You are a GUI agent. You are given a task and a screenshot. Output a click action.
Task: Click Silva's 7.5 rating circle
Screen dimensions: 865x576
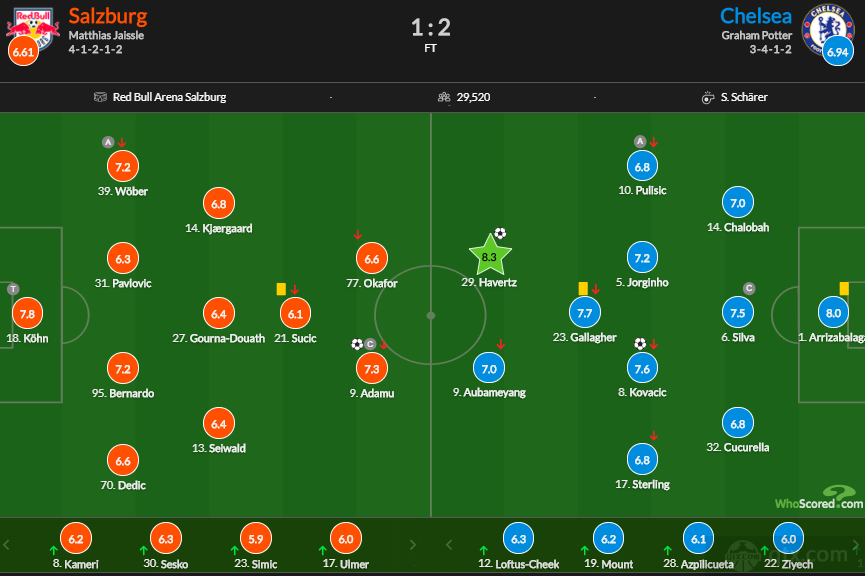(738, 313)
